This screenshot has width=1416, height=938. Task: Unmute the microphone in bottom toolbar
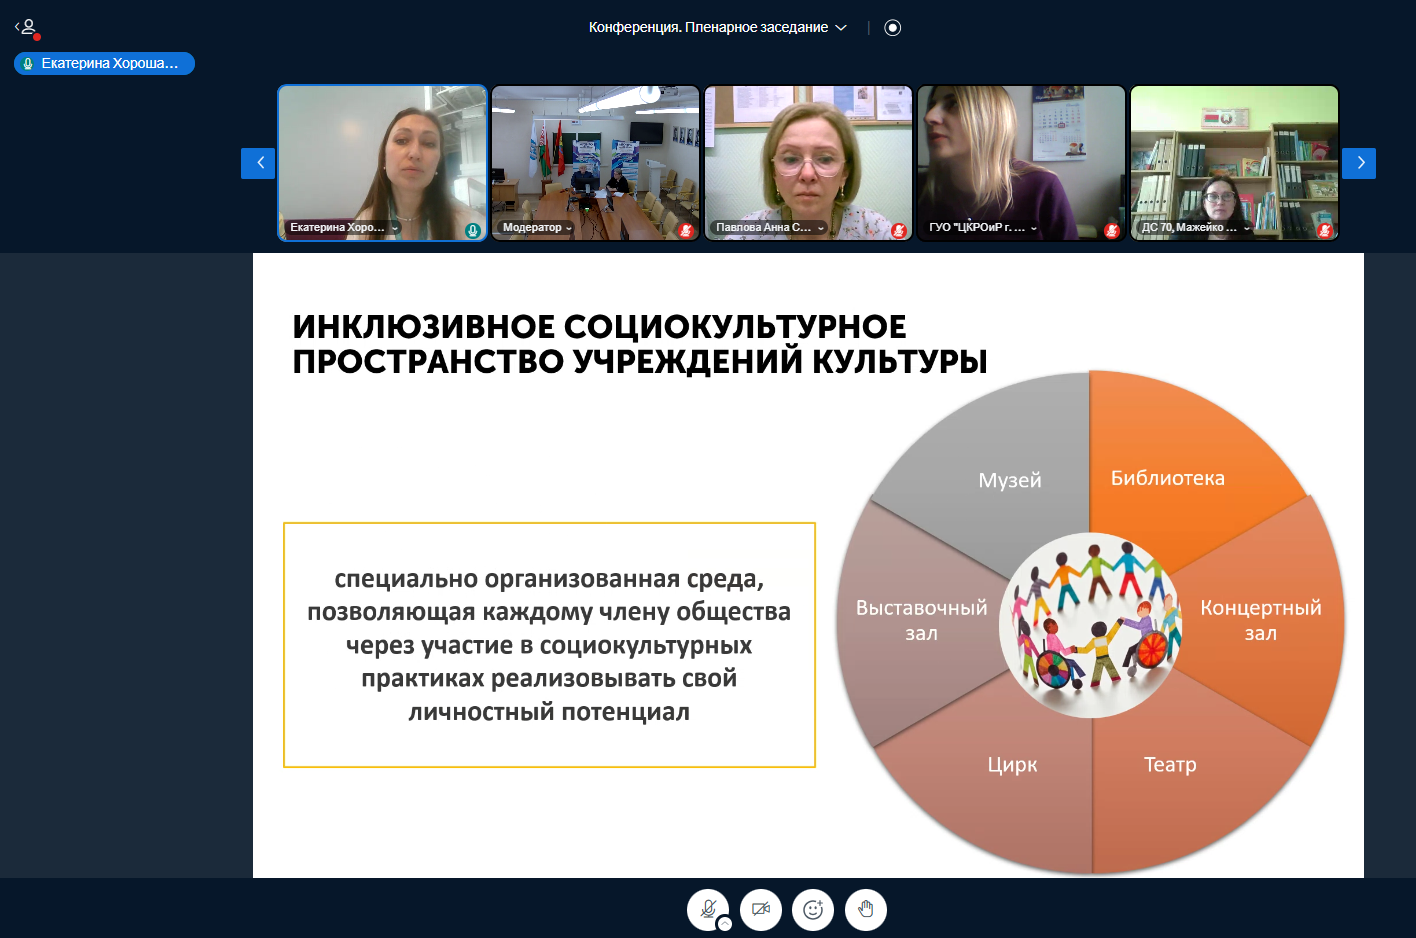[707, 909]
